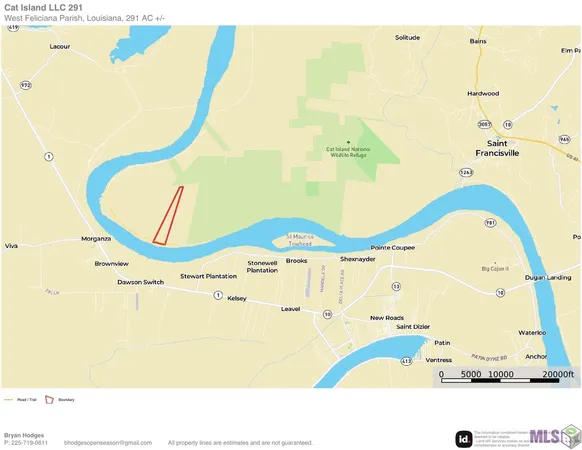This screenshot has width=582, height=450.
Task: Click the red Boundary legend icon
Action: pyautogui.click(x=49, y=400)
